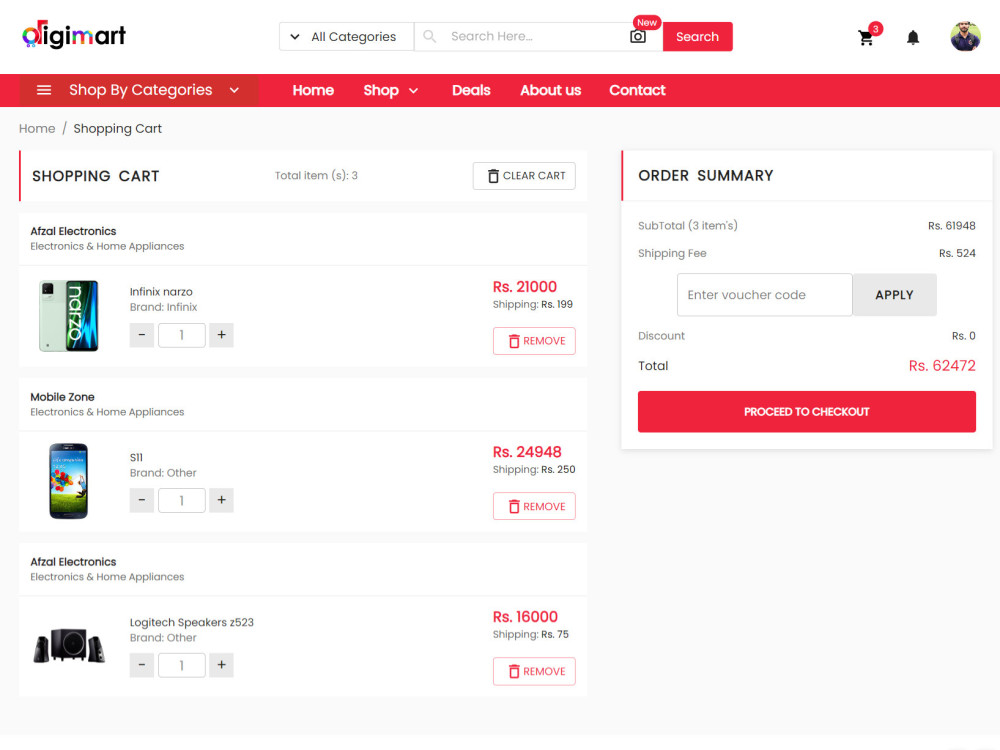This screenshot has height=750, width=1000.
Task: Open the Deals menu item
Action: tap(471, 90)
